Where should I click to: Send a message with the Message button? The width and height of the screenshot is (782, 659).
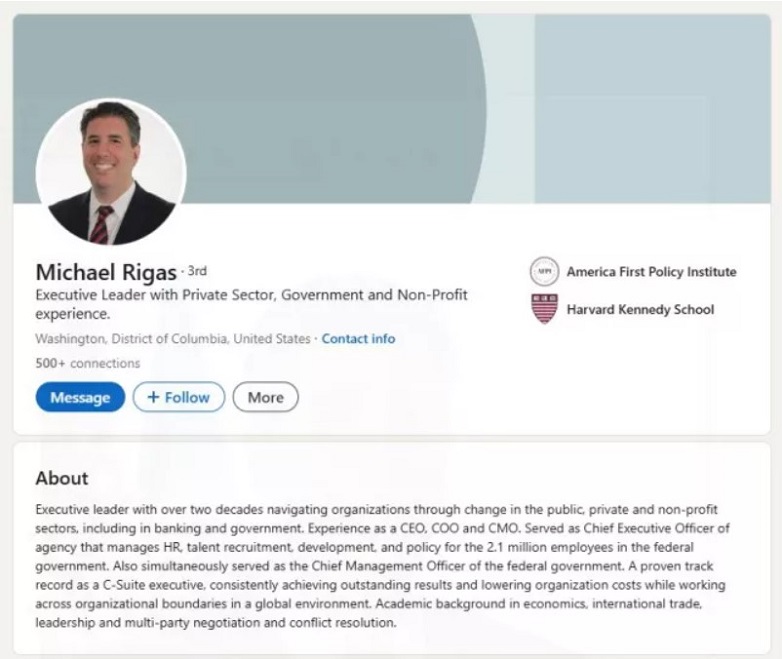(80, 397)
